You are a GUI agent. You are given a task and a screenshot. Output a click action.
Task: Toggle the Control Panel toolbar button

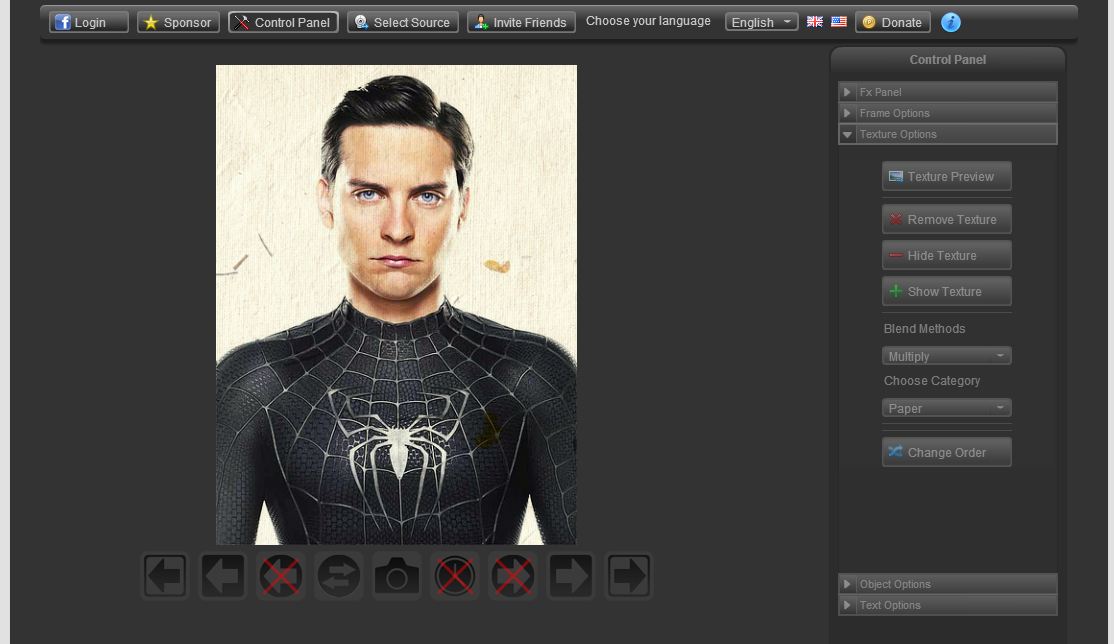pos(283,22)
